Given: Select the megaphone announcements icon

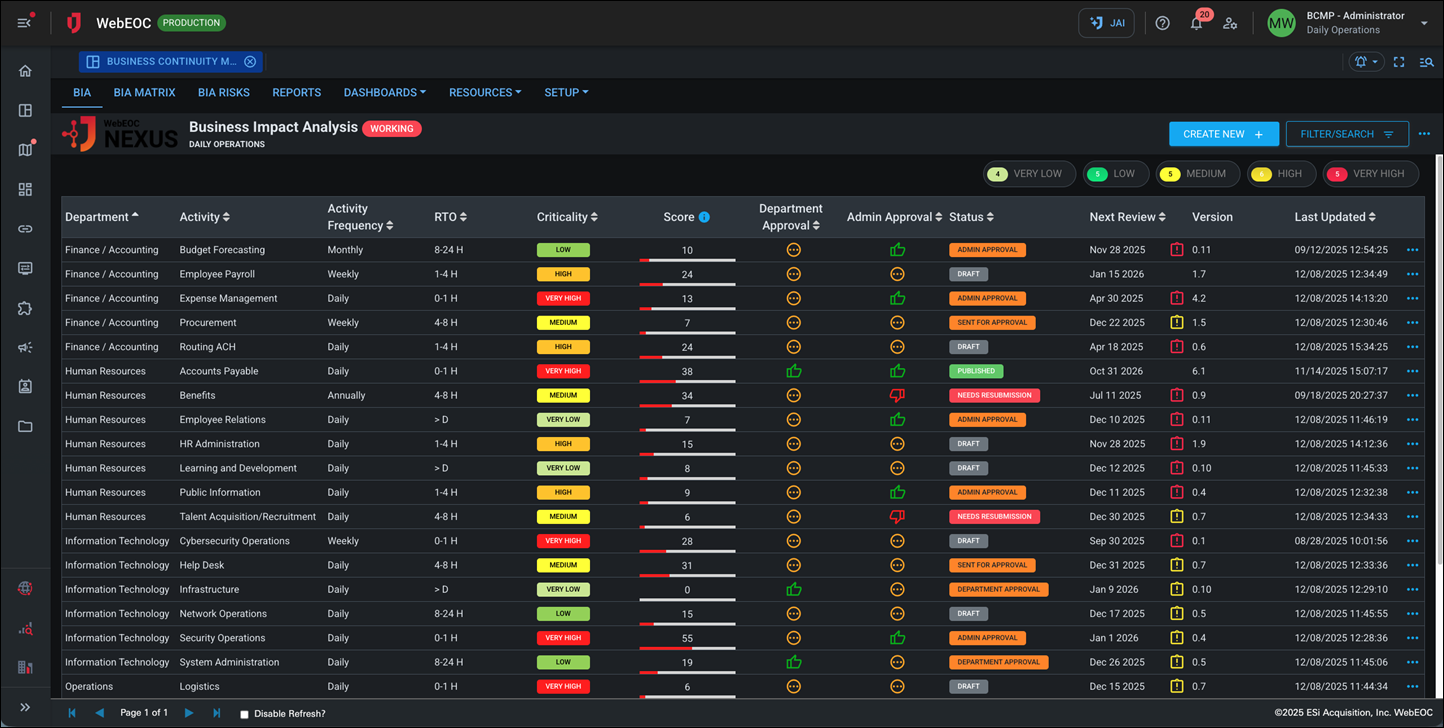Looking at the screenshot, I should coord(25,347).
